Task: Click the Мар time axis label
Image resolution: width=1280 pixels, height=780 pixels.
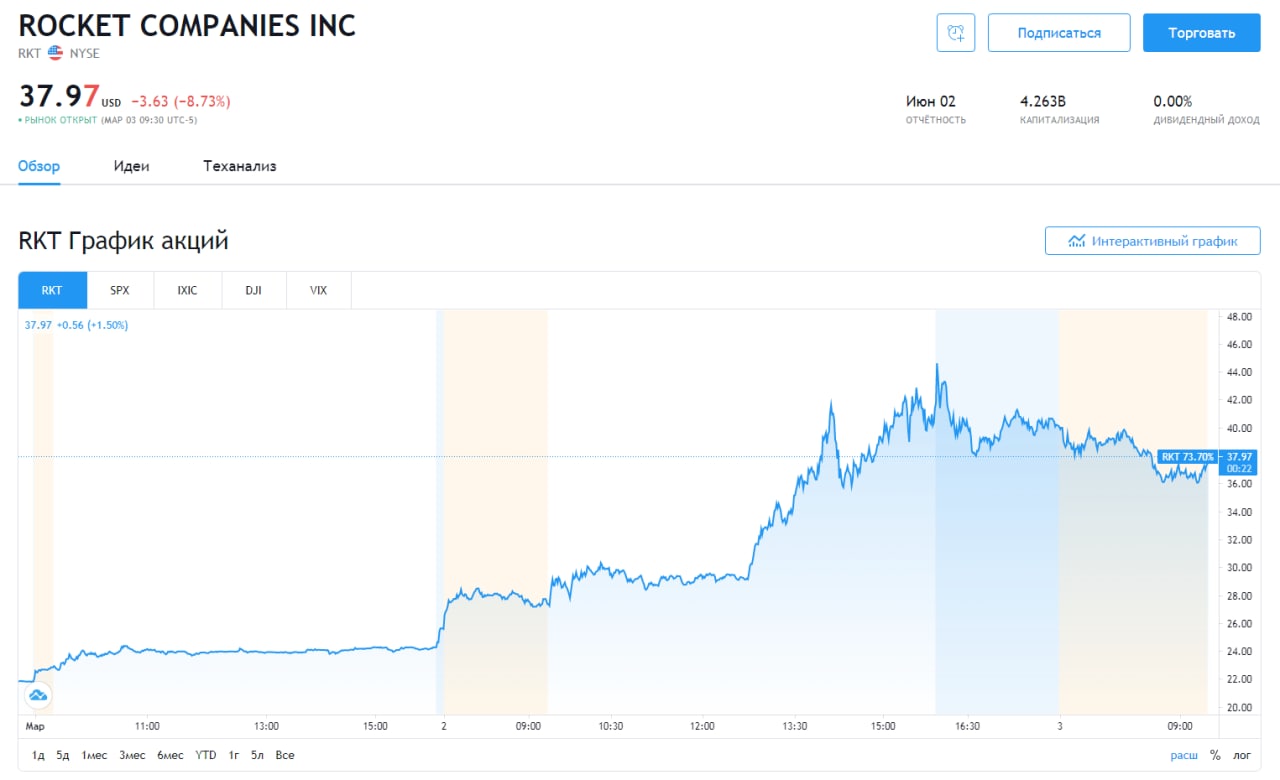Action: [36, 727]
